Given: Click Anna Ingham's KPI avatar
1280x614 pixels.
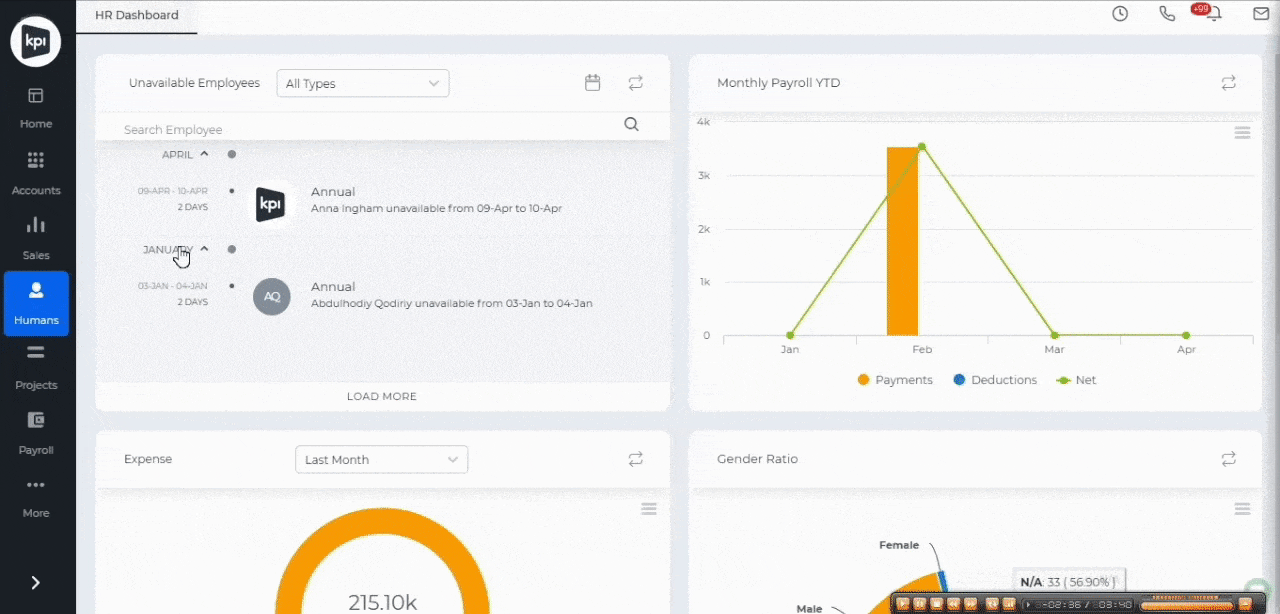Looking at the screenshot, I should pyautogui.click(x=271, y=203).
